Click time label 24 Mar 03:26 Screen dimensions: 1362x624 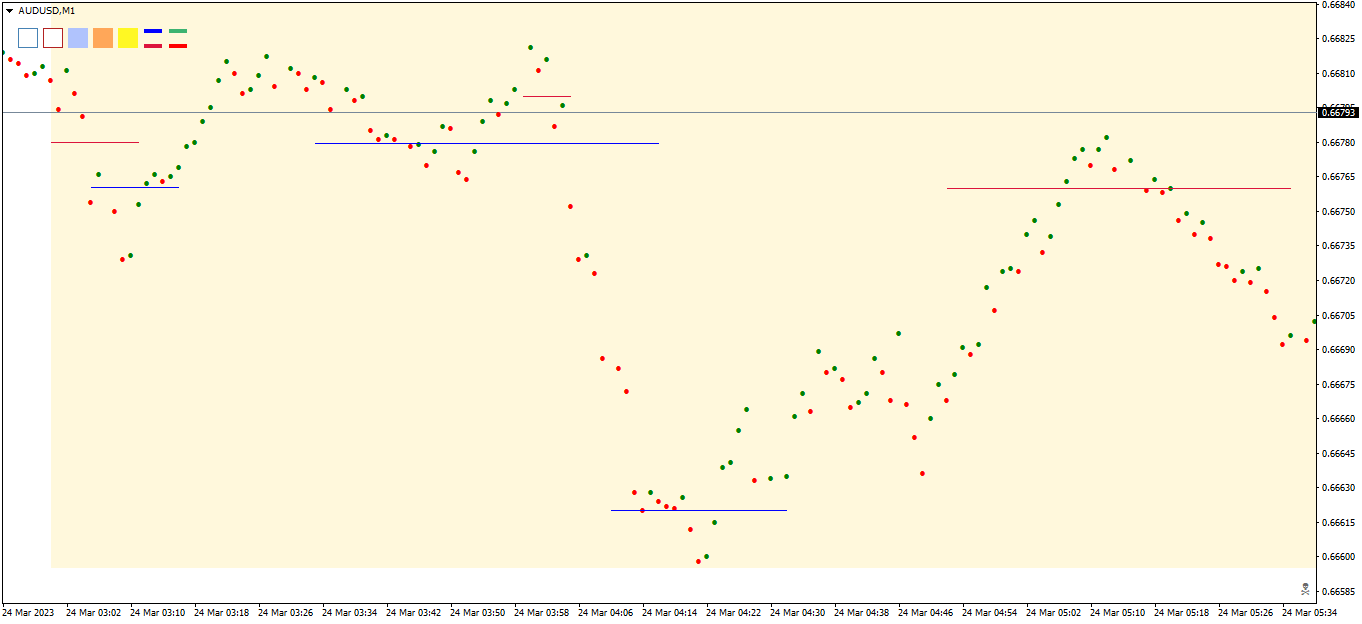[285, 612]
